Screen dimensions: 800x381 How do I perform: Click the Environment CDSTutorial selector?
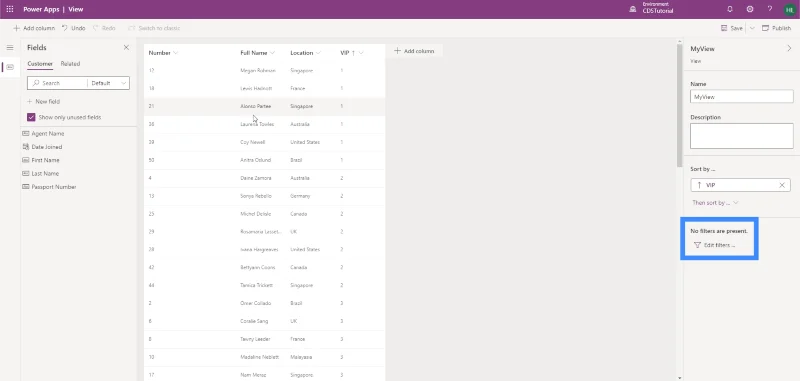point(653,8)
